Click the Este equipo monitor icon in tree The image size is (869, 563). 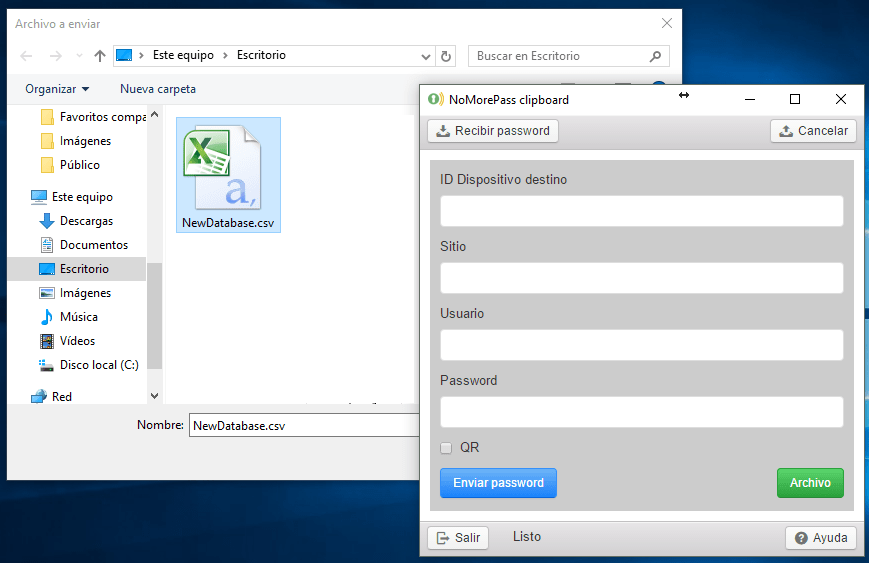pyautogui.click(x=39, y=197)
